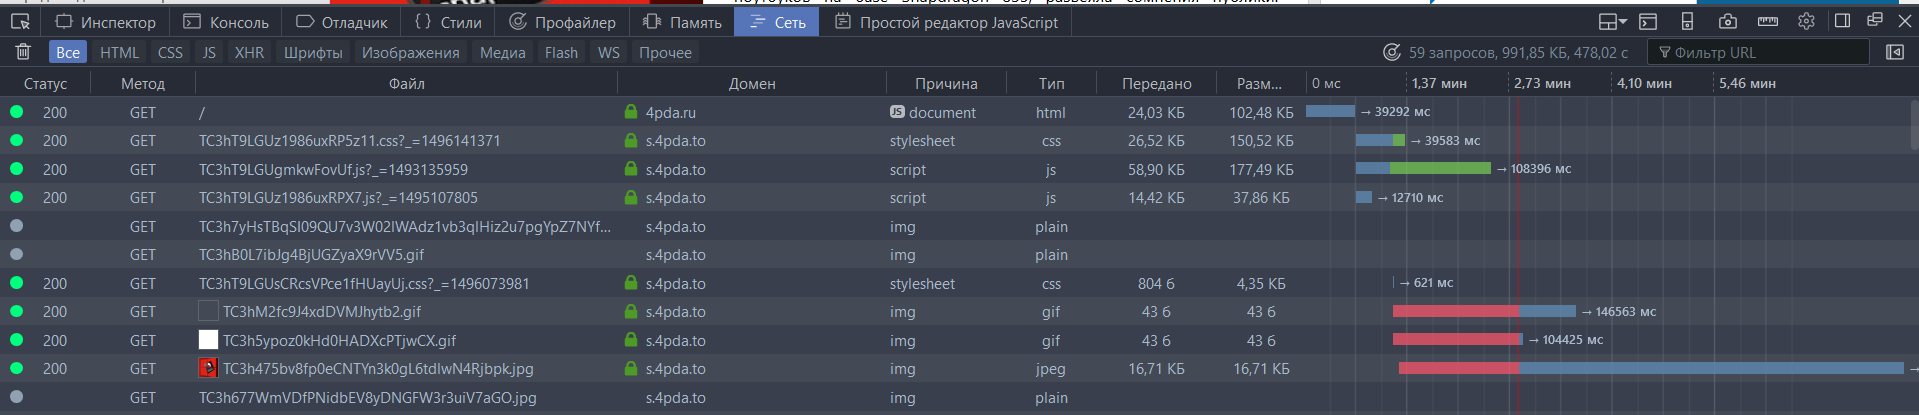Open the split console icon
This screenshot has height=415, width=1919.
(x=1648, y=21)
